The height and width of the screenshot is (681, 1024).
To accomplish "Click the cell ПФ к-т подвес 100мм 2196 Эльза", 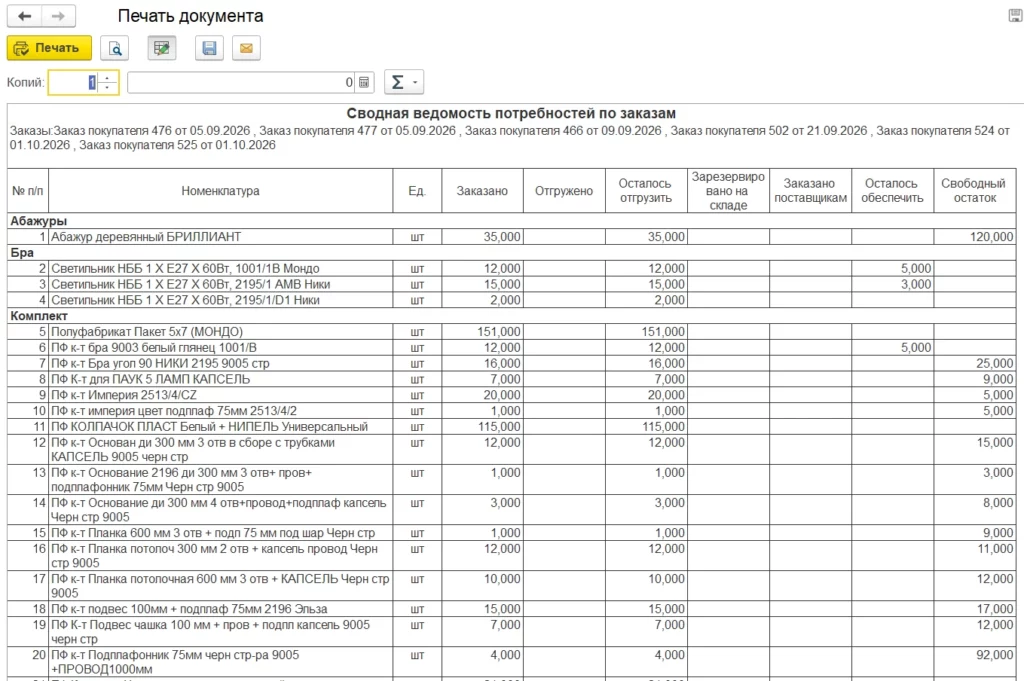I will tap(221, 609).
